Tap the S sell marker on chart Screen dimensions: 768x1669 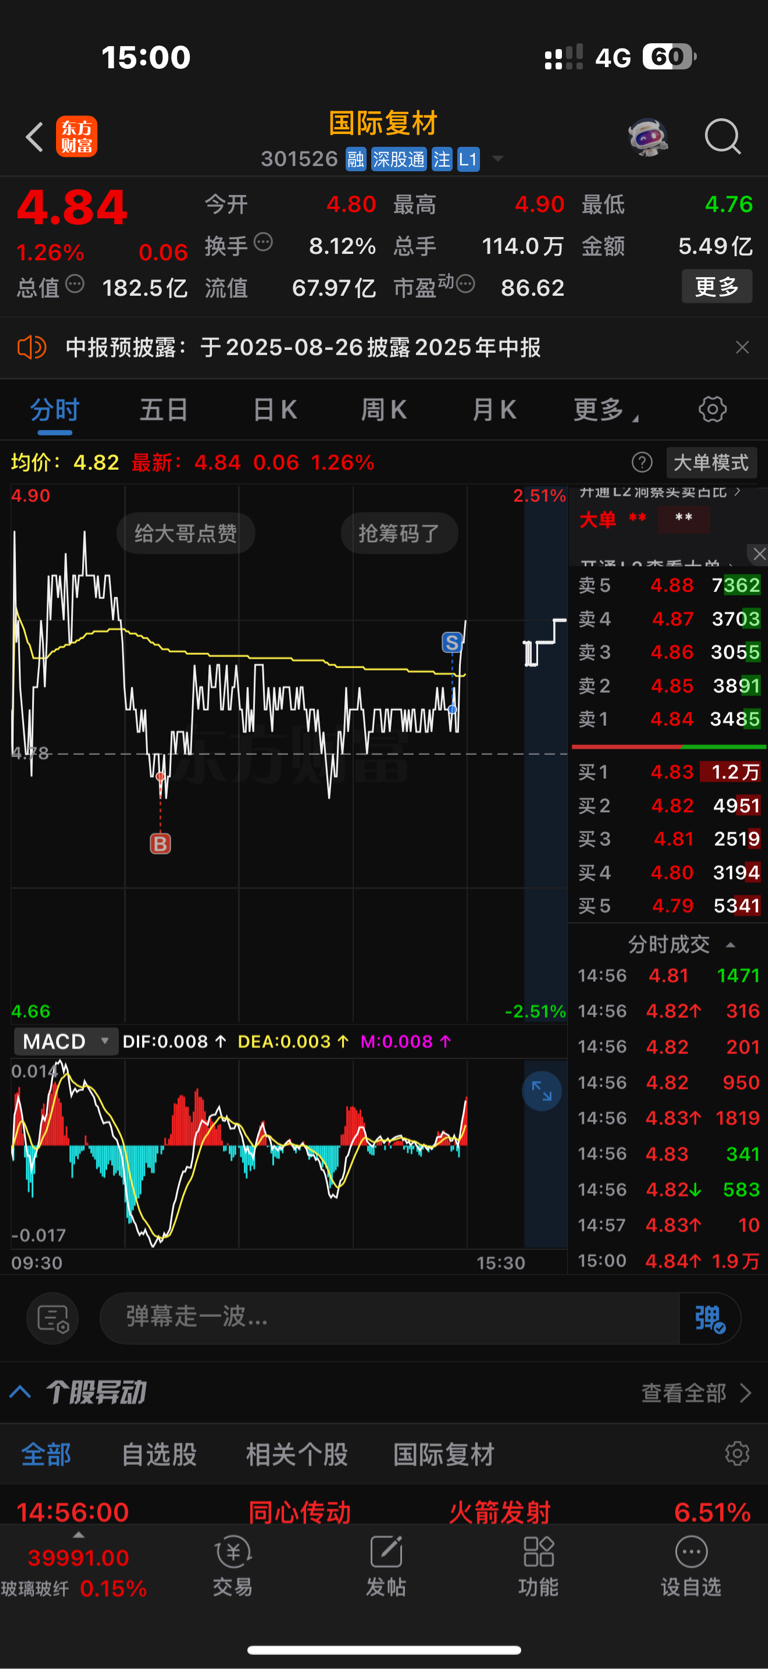pyautogui.click(x=452, y=642)
